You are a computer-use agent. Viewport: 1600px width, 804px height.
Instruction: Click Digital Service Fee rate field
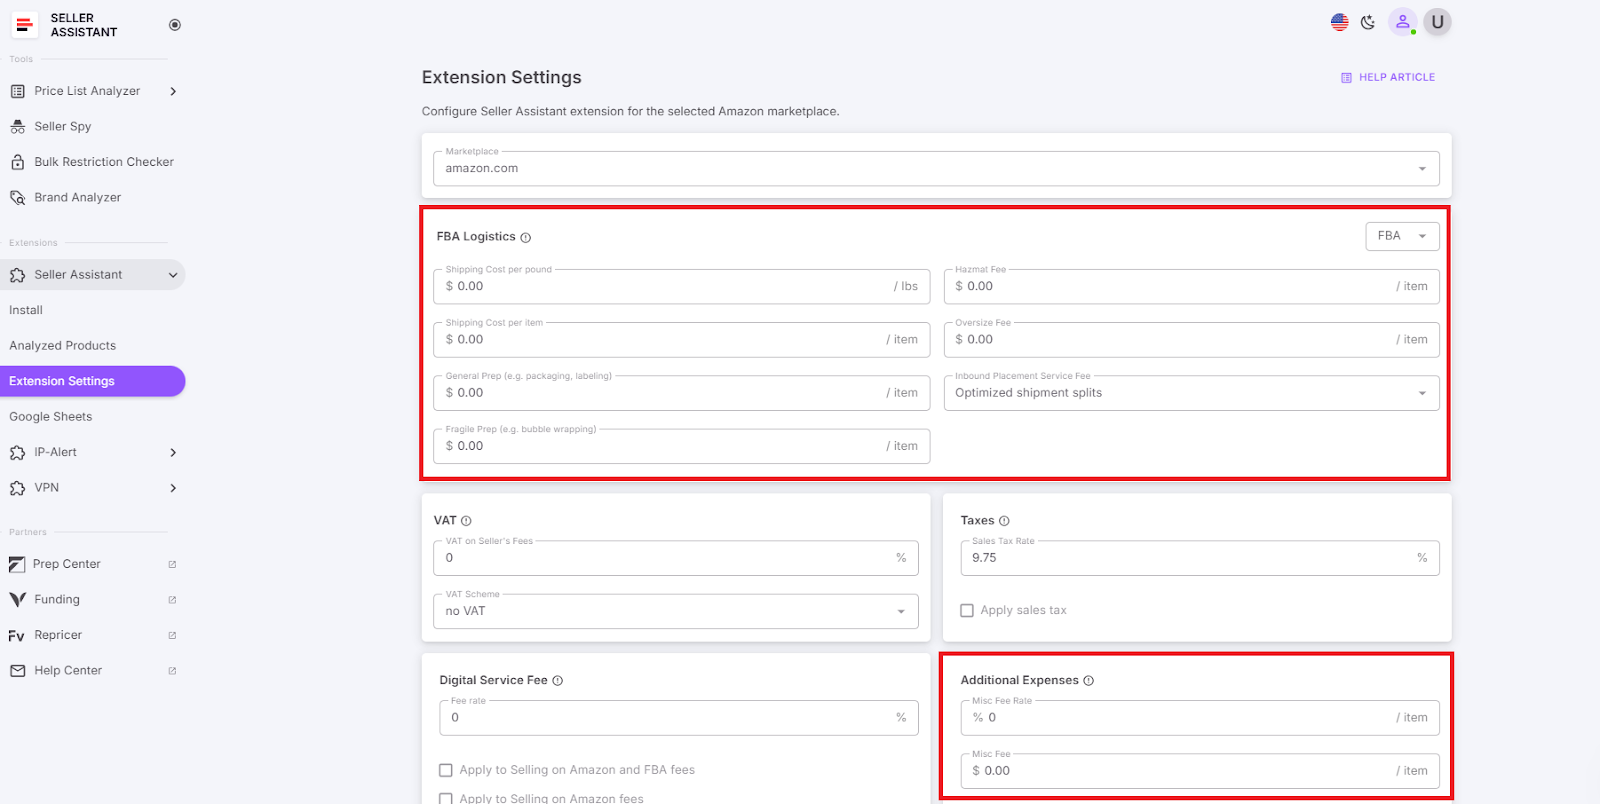coord(679,718)
